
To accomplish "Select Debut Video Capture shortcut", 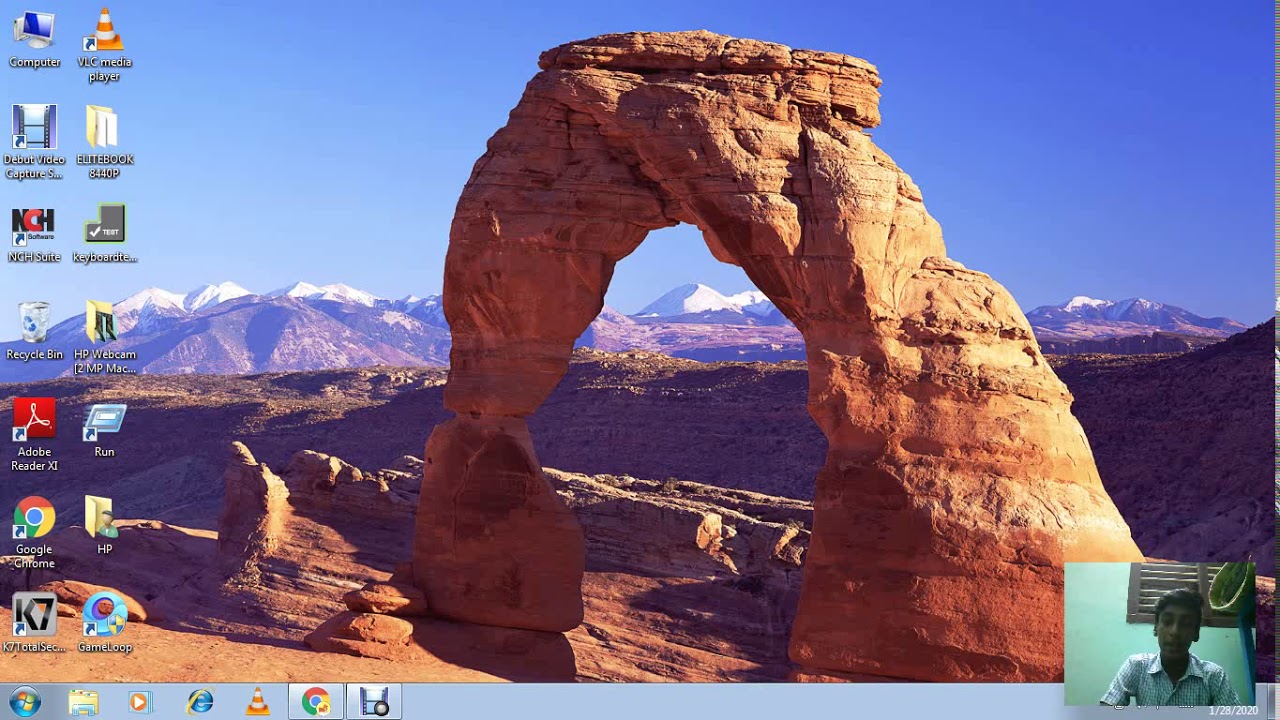I will 34,142.
